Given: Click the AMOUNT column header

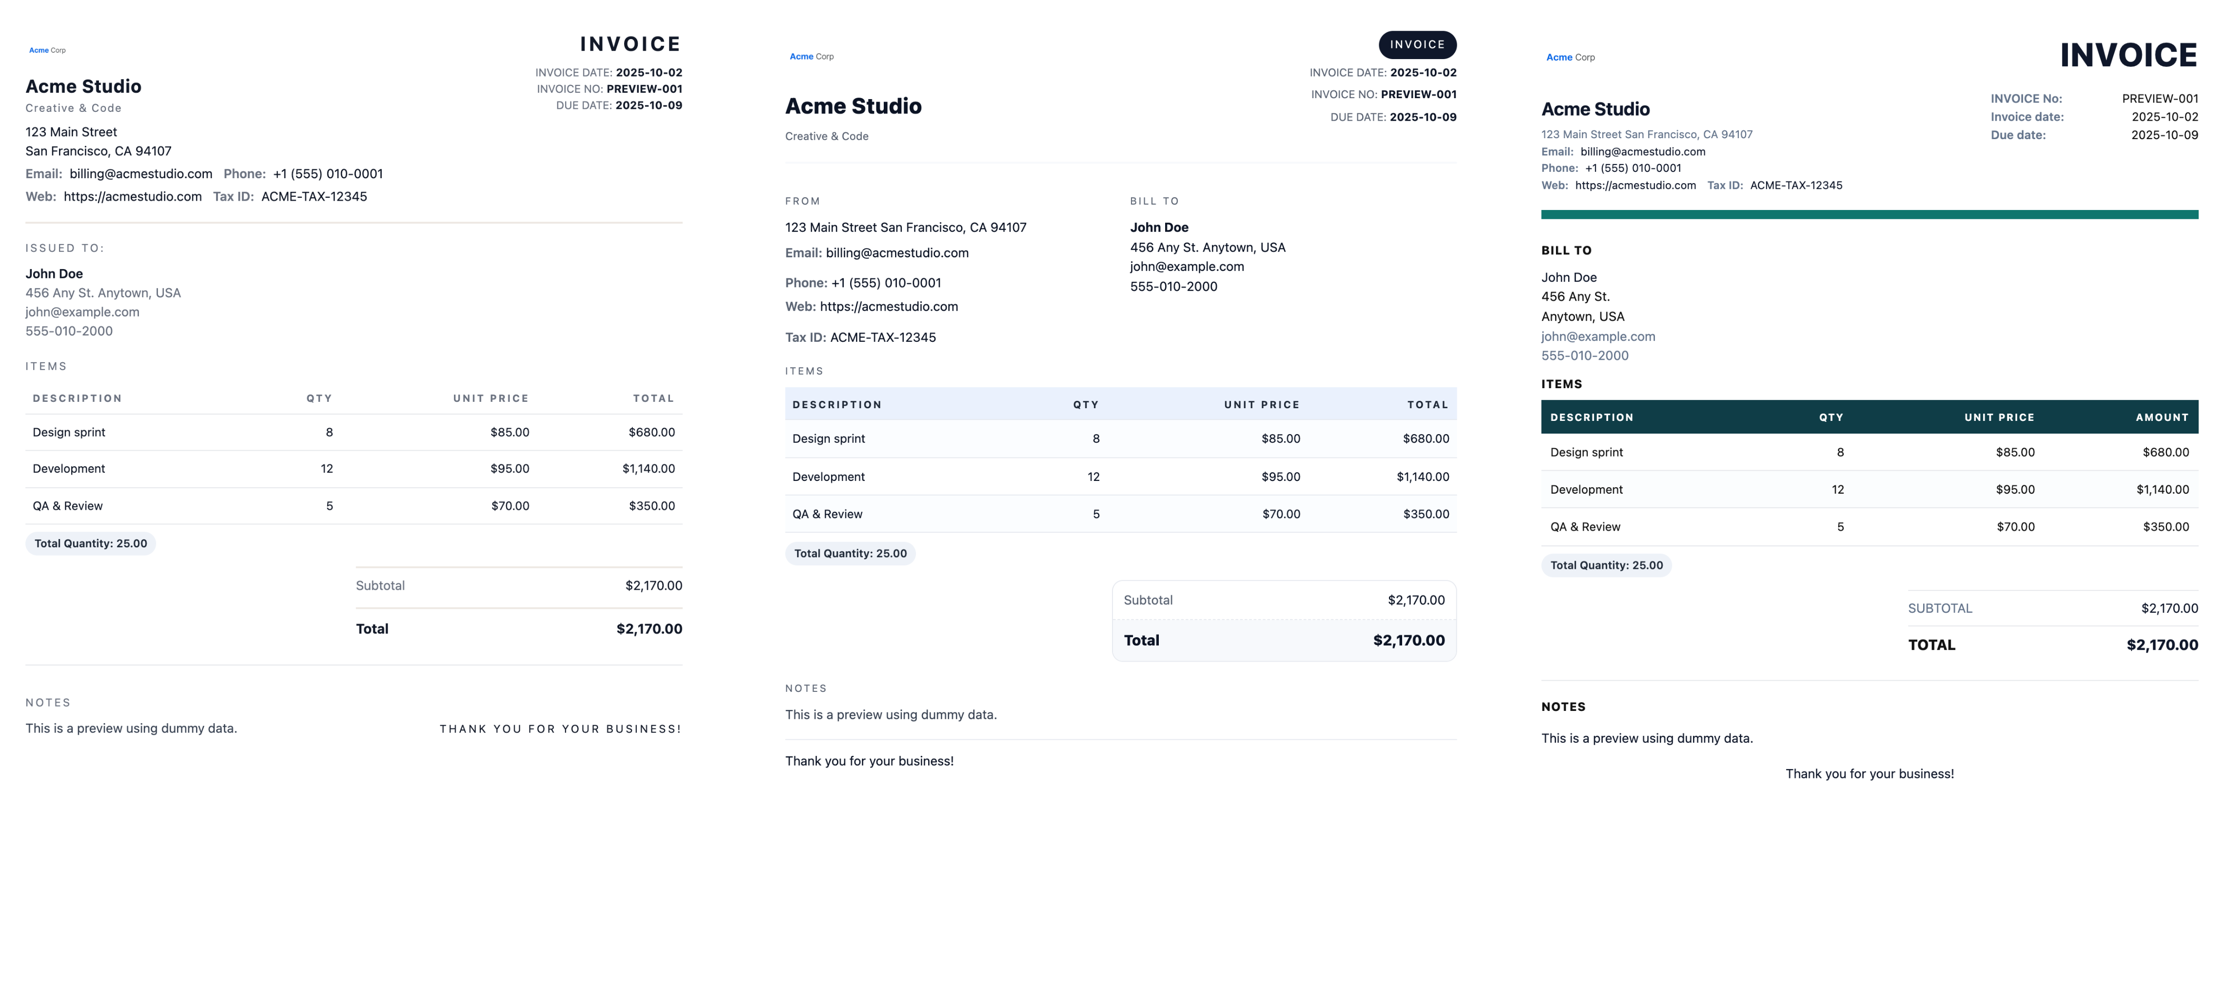Looking at the screenshot, I should pyautogui.click(x=2161, y=418).
